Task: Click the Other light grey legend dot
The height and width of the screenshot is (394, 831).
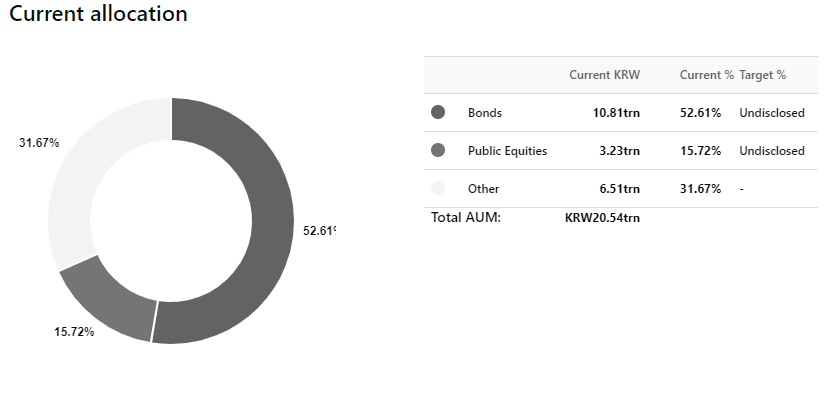Action: tap(438, 188)
